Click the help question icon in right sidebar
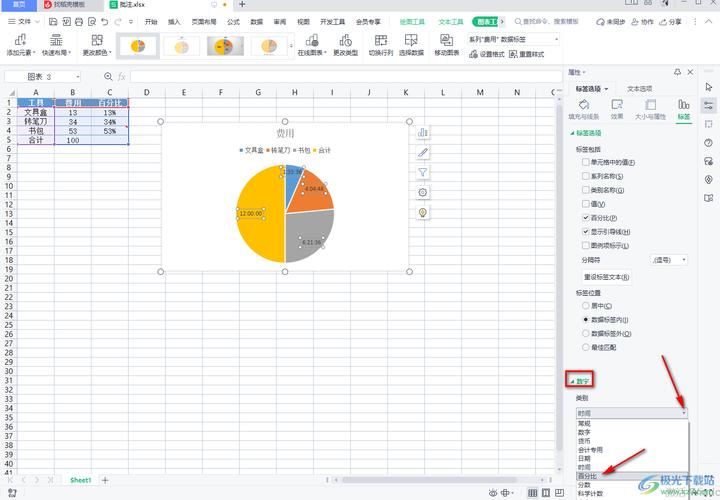The image size is (720, 500). click(709, 143)
